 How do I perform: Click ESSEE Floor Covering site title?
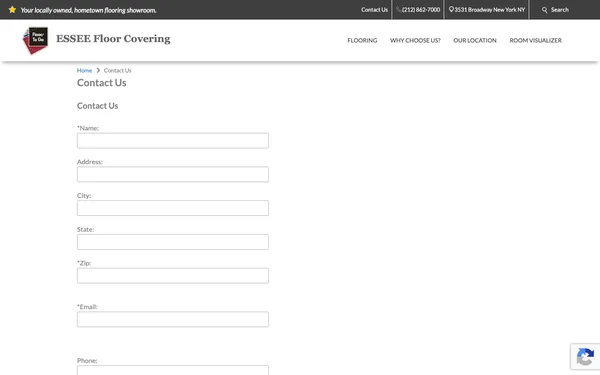coord(113,39)
